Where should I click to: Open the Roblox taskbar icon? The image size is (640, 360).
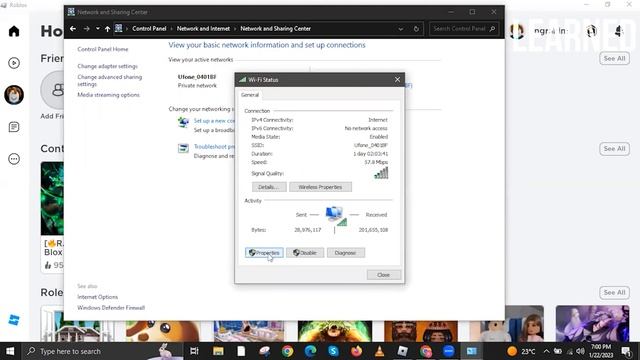402,351
